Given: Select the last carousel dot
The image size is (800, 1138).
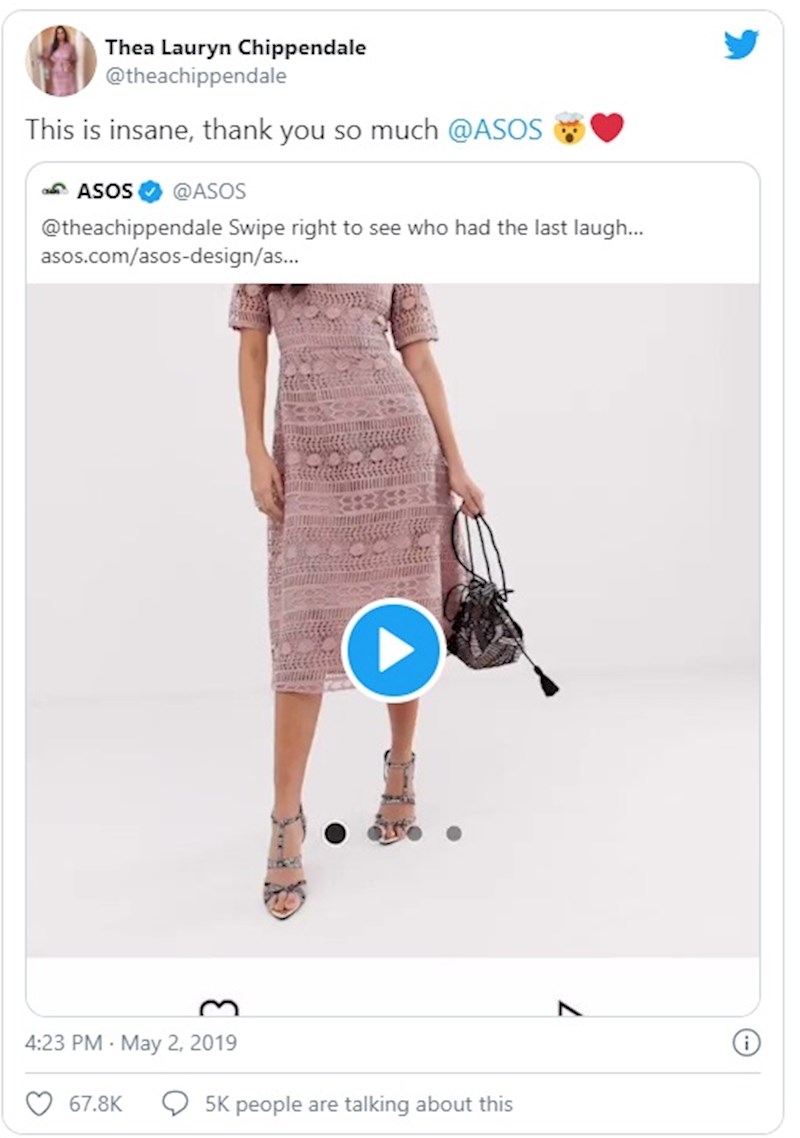Looking at the screenshot, I should [x=453, y=833].
